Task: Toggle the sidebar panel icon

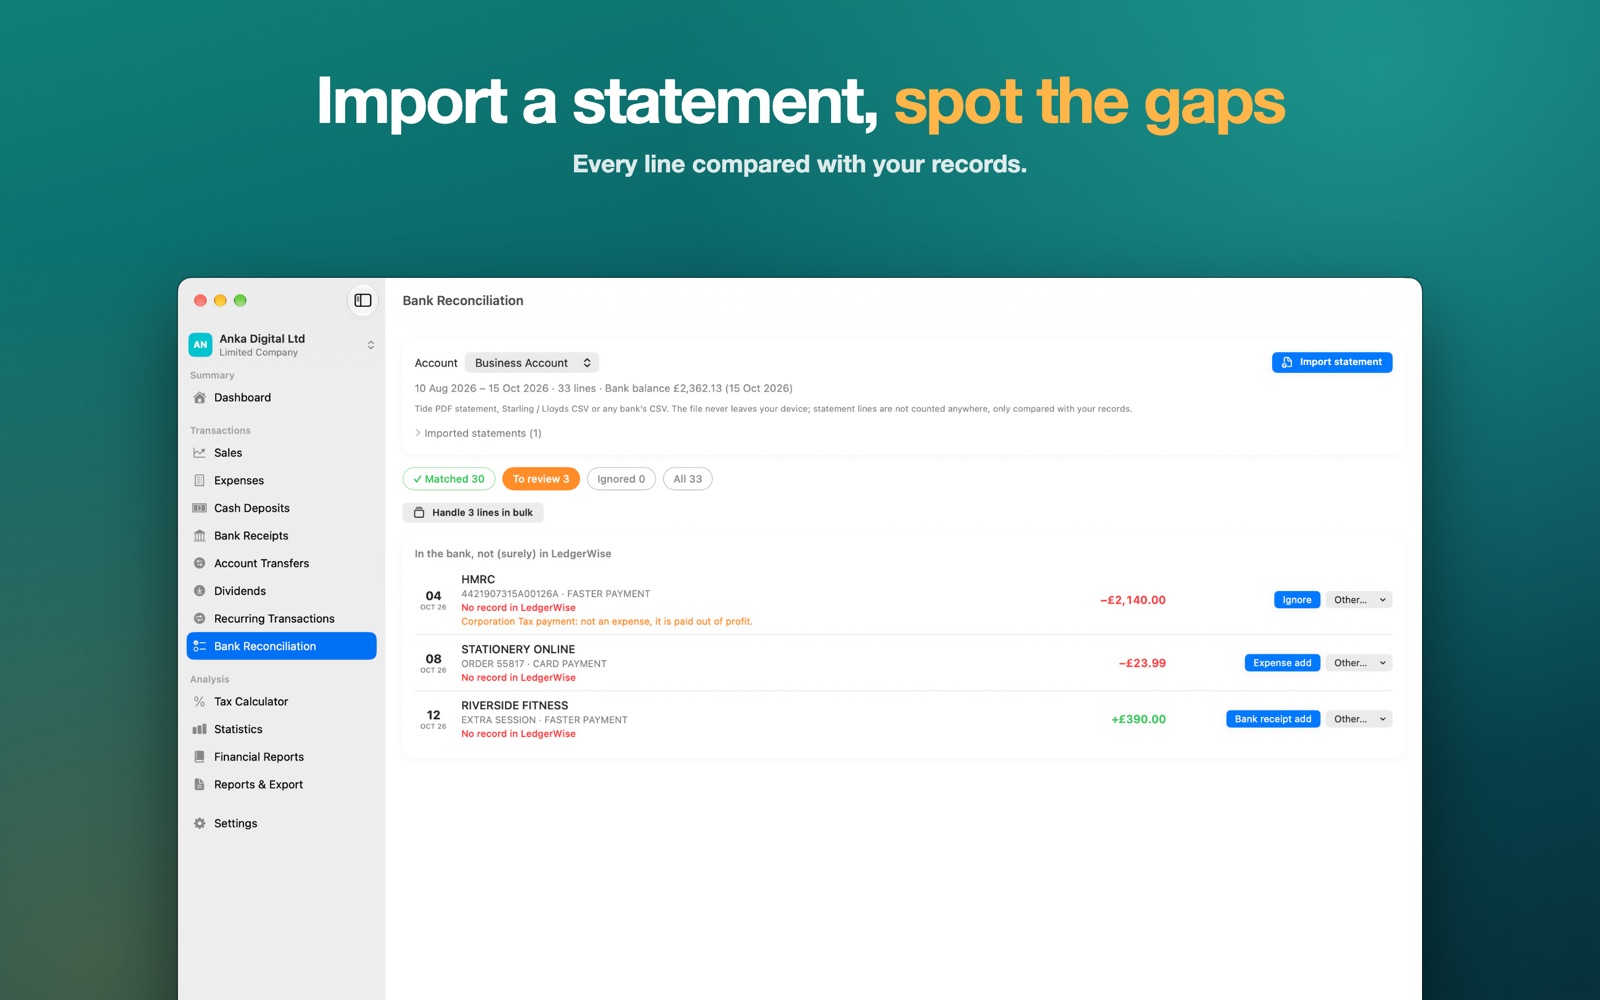Action: (x=363, y=300)
